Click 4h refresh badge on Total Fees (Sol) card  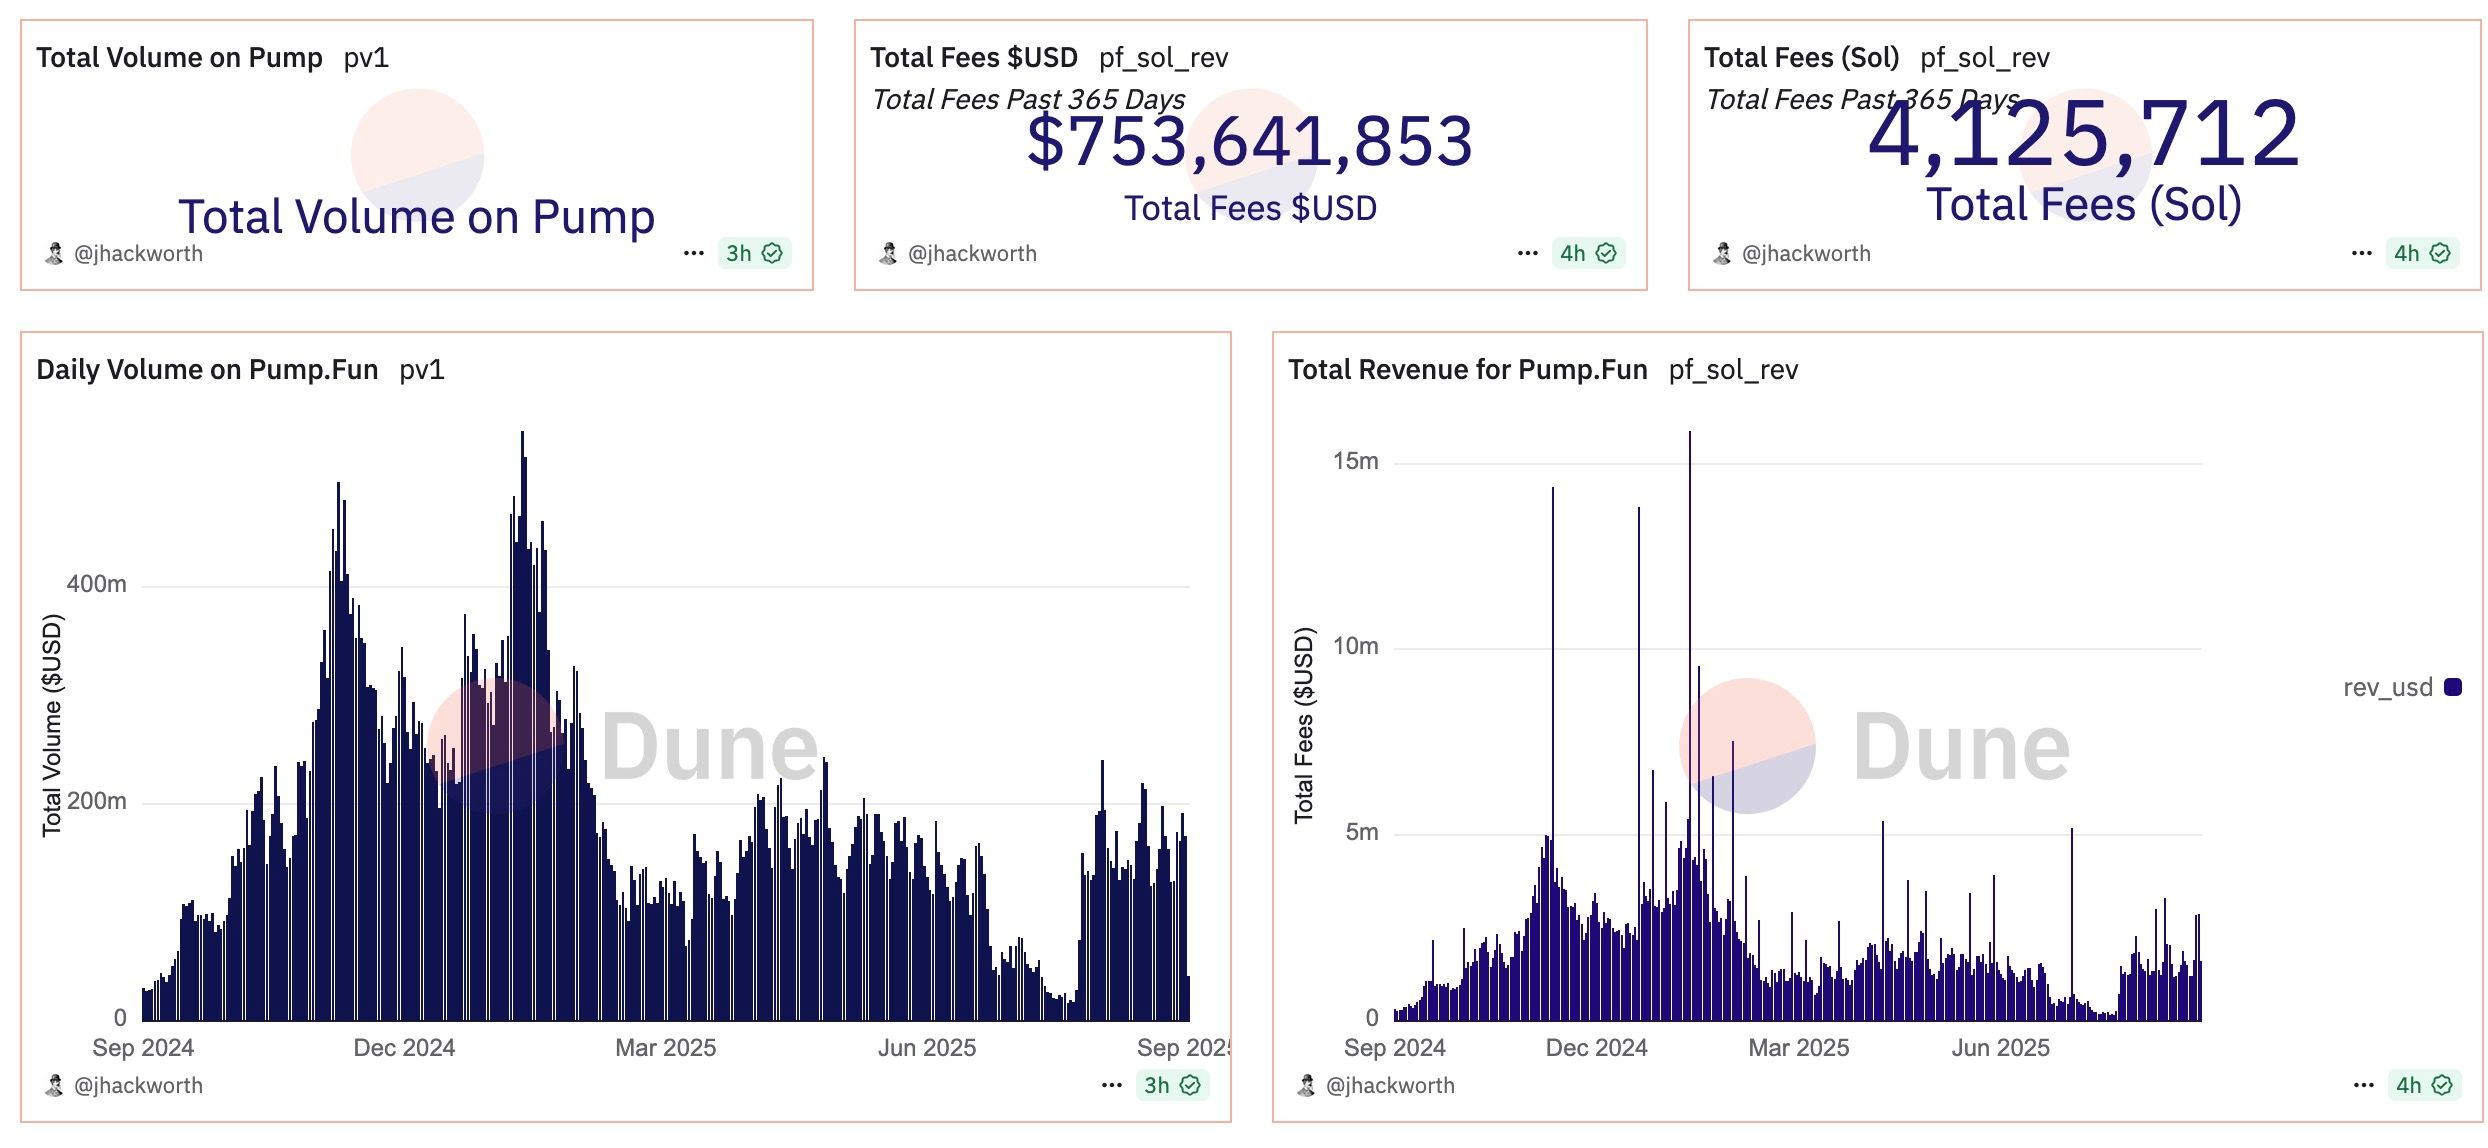point(2422,254)
